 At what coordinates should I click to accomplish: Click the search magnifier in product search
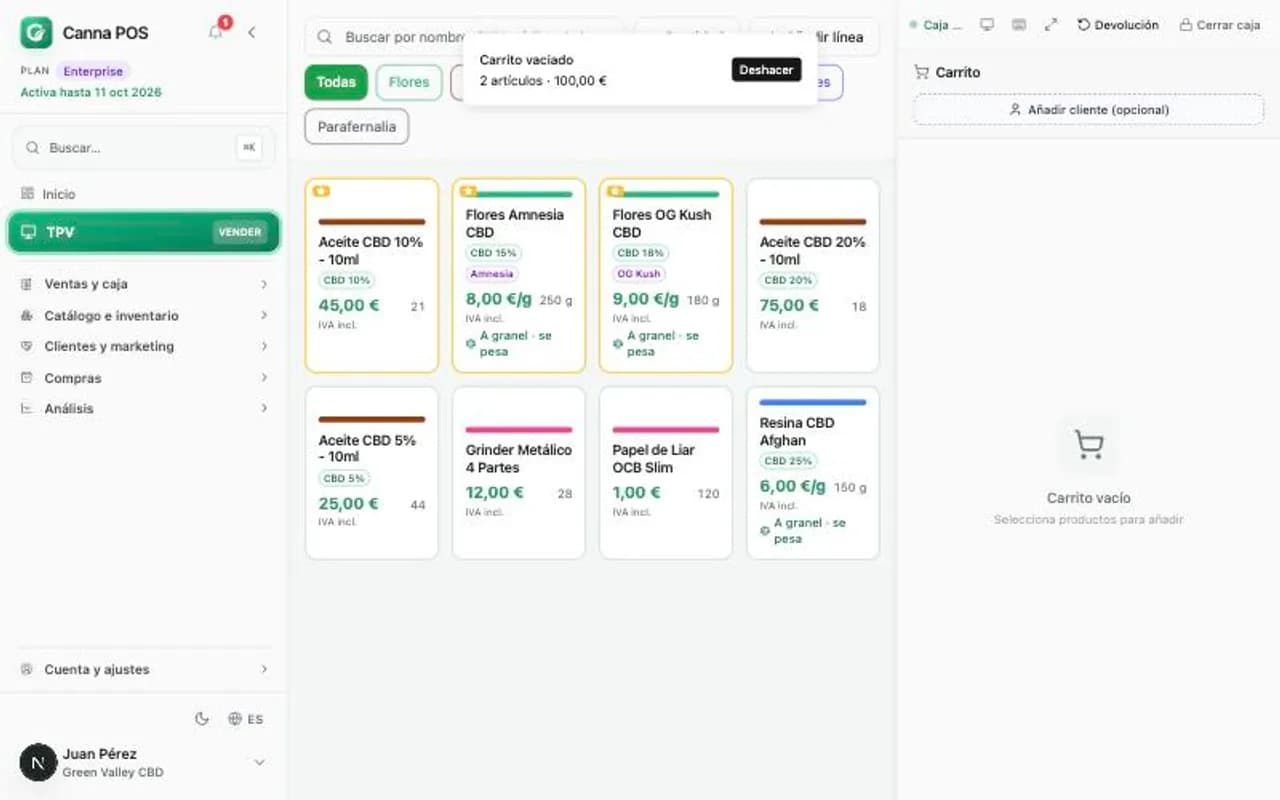[x=325, y=37]
